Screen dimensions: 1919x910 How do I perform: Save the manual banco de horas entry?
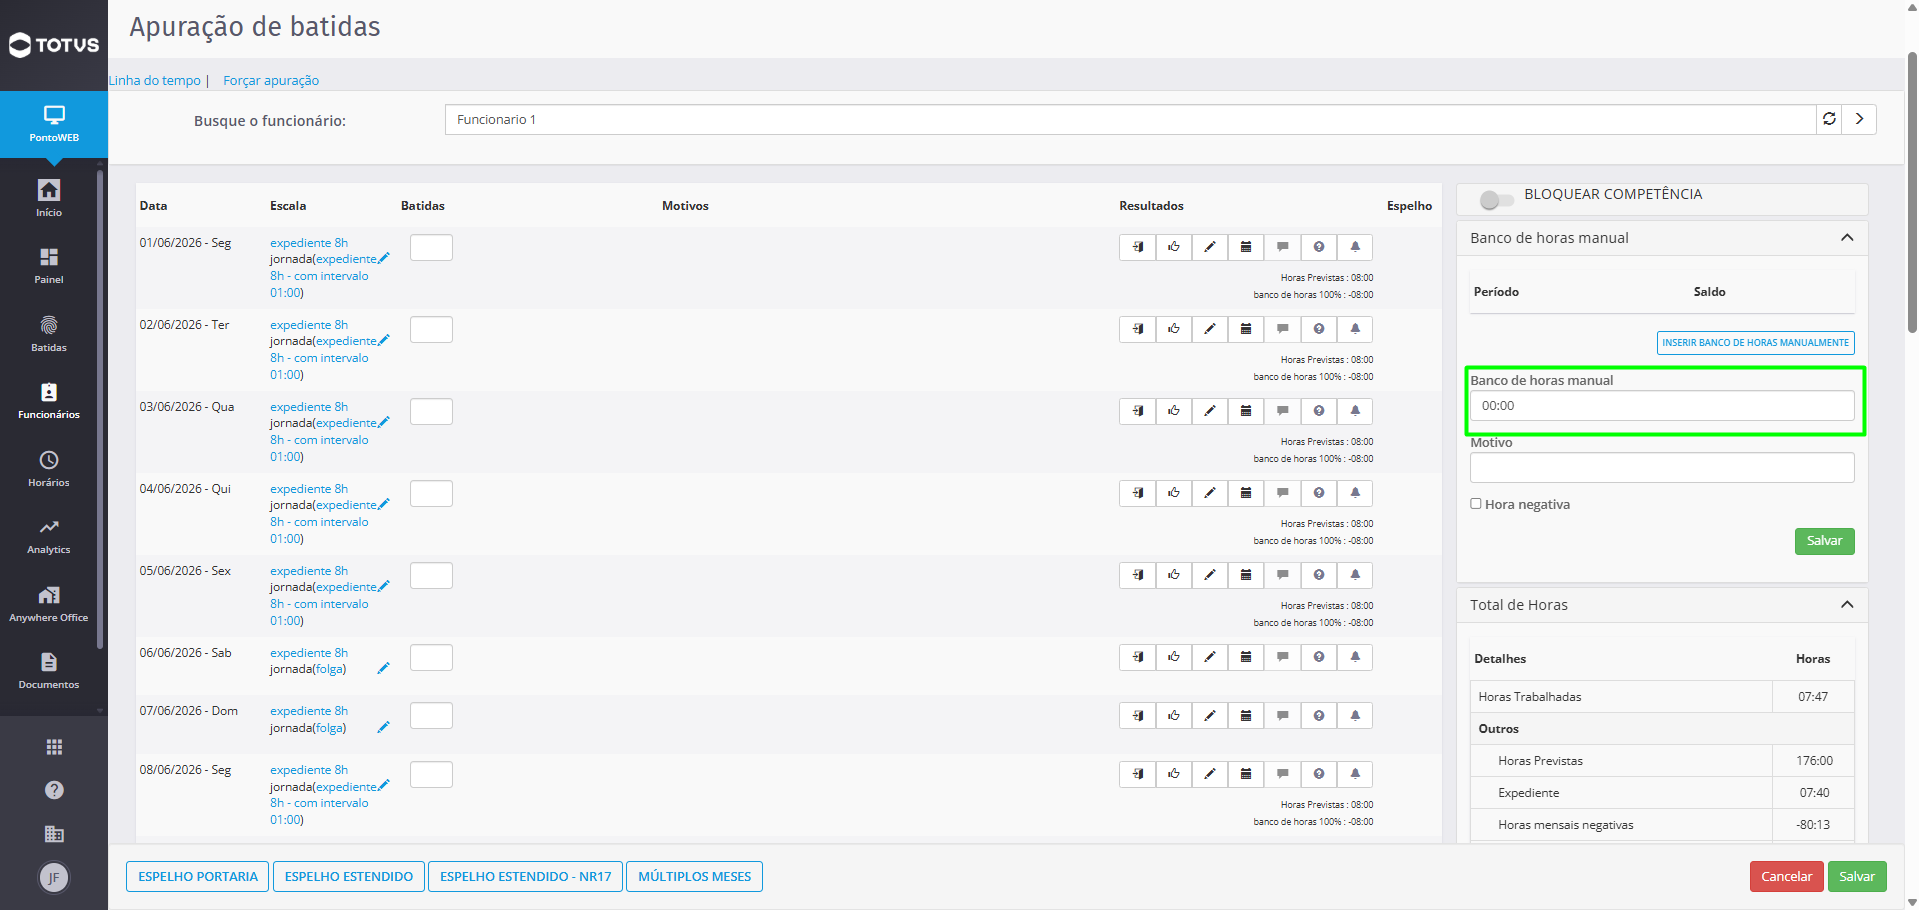1824,541
